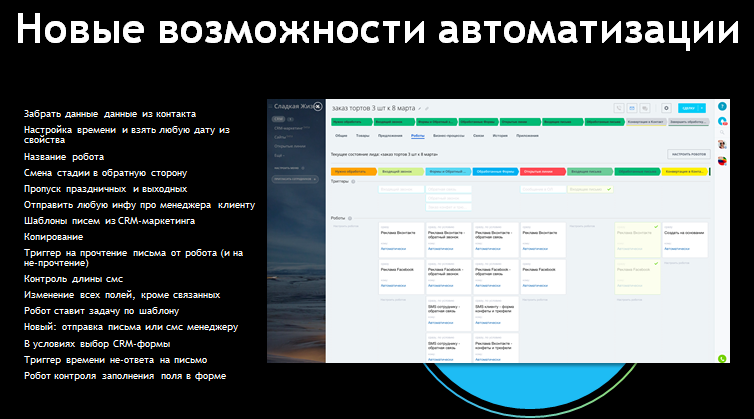Click the orange Нужно обработать stage header

[x=353, y=171]
